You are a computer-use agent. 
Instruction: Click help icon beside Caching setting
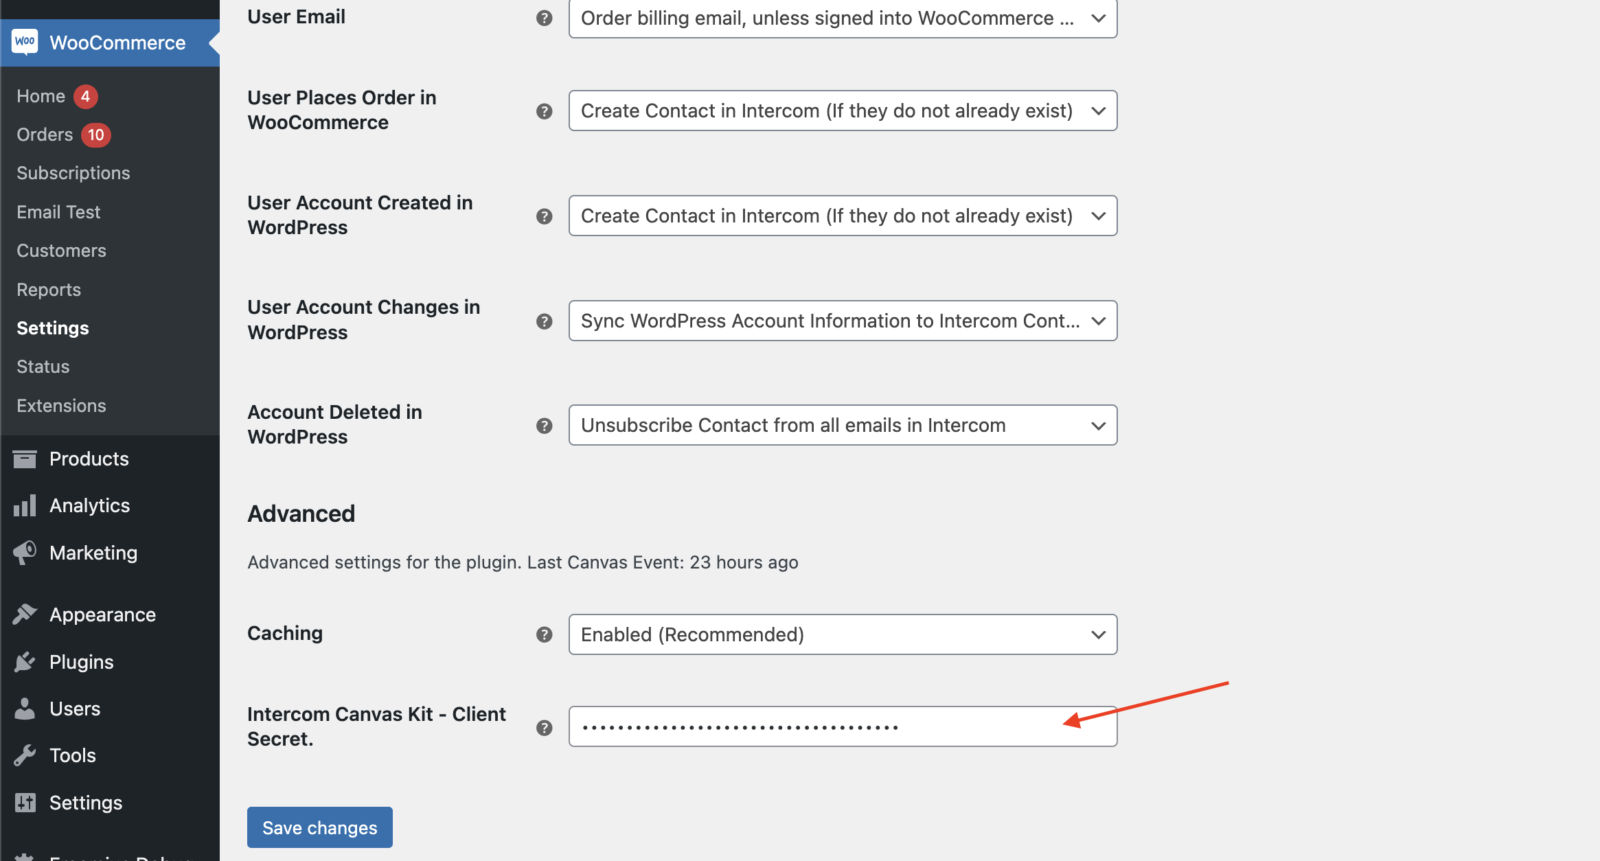[544, 634]
